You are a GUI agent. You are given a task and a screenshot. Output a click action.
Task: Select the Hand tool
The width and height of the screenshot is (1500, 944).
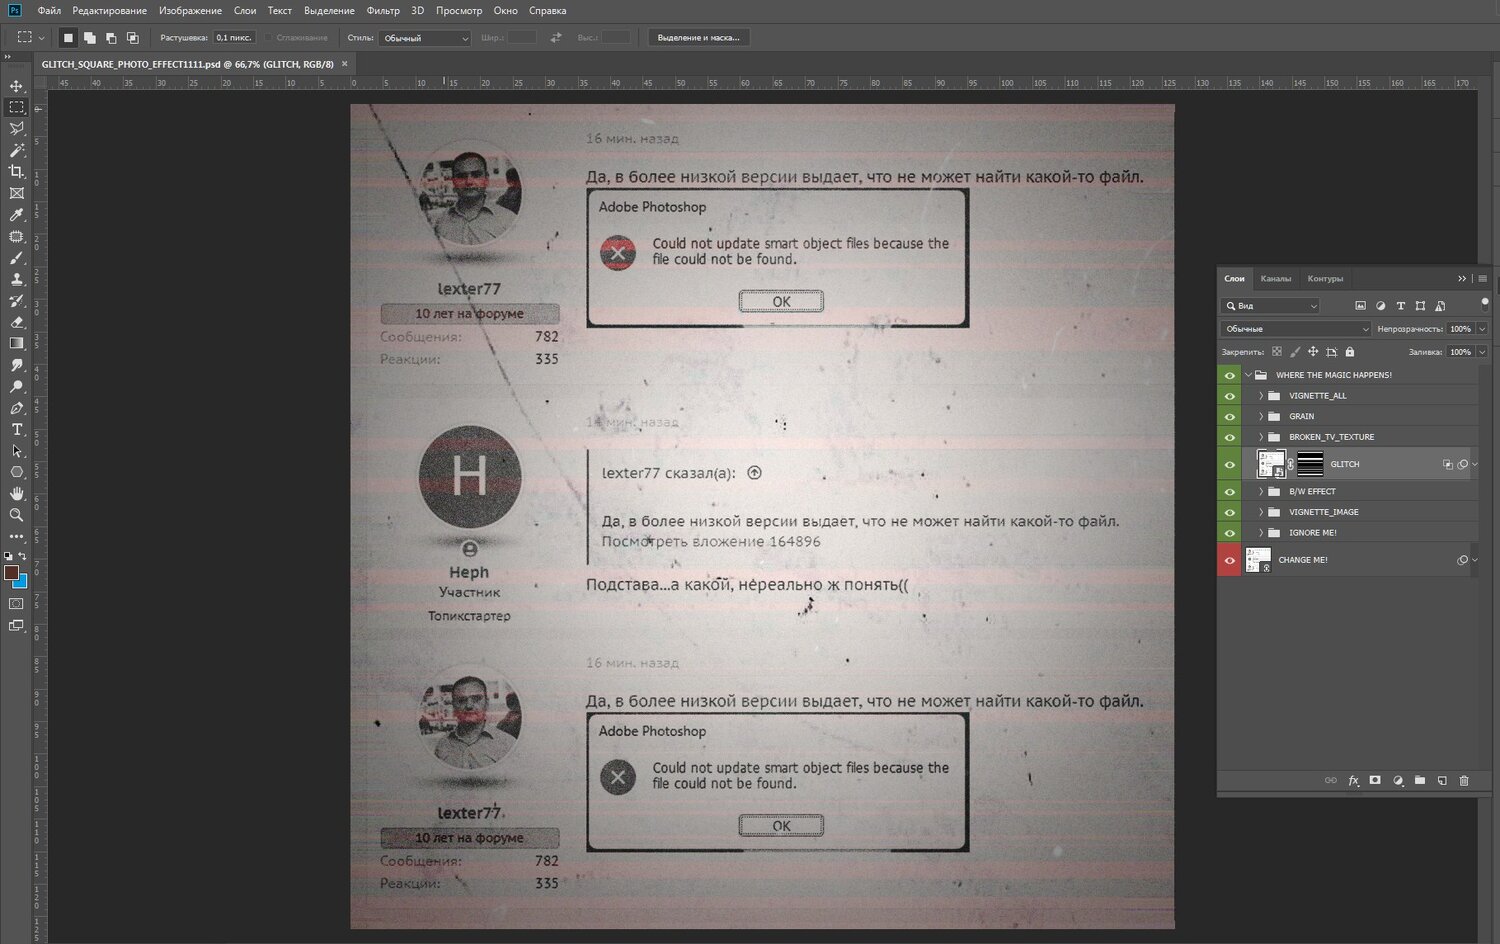pos(17,494)
